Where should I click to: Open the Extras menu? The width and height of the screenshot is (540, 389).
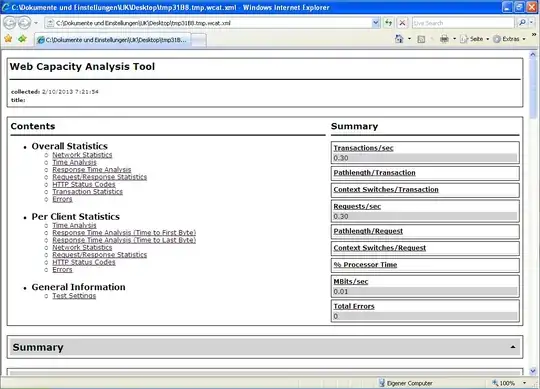(x=509, y=39)
